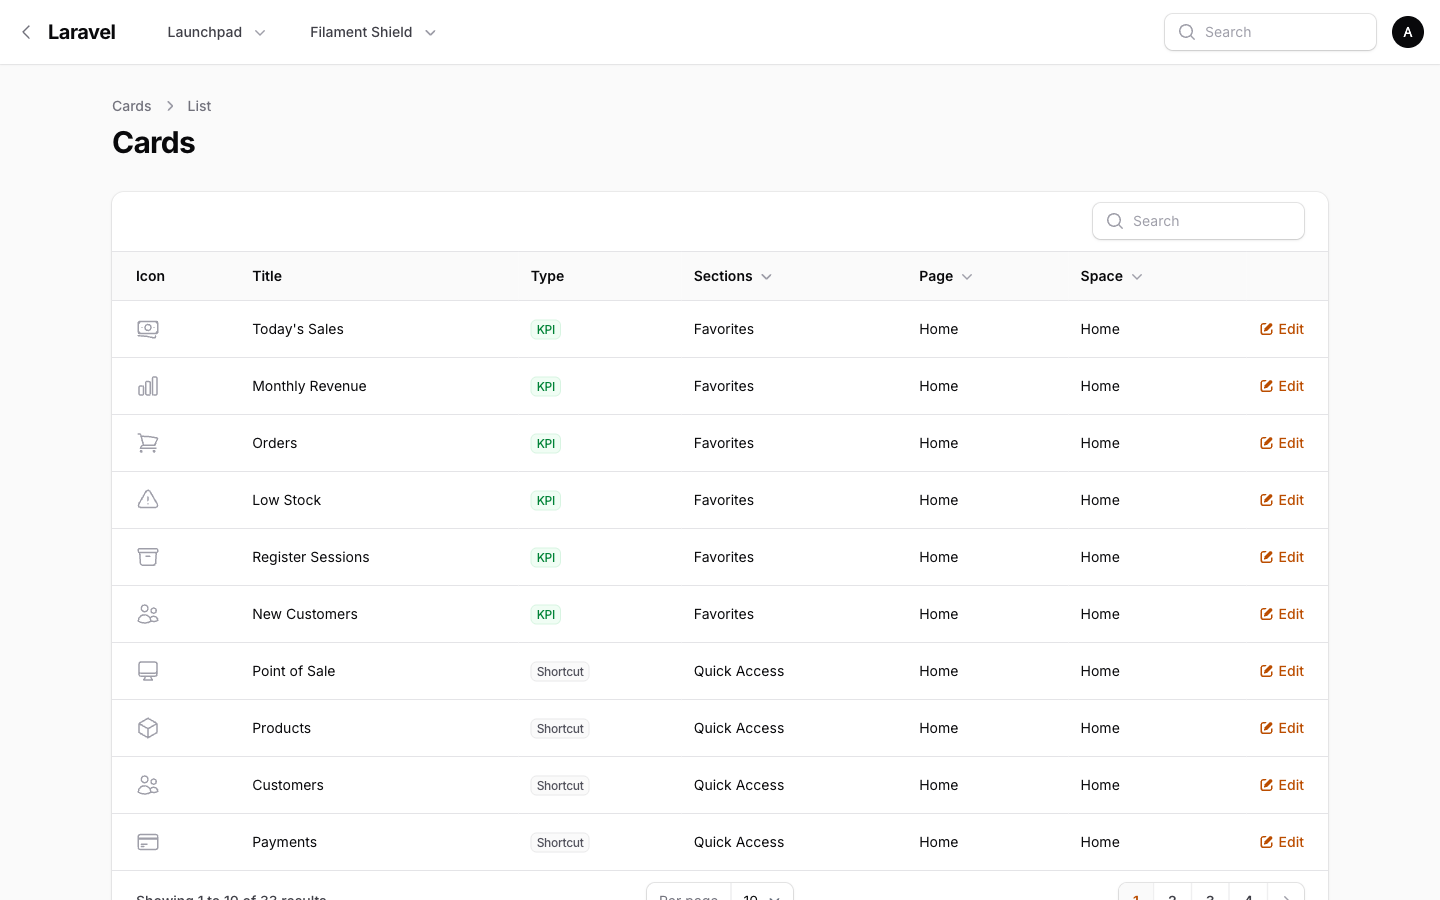Click the Payments credit card icon
This screenshot has width=1440, height=900.
coord(148,842)
